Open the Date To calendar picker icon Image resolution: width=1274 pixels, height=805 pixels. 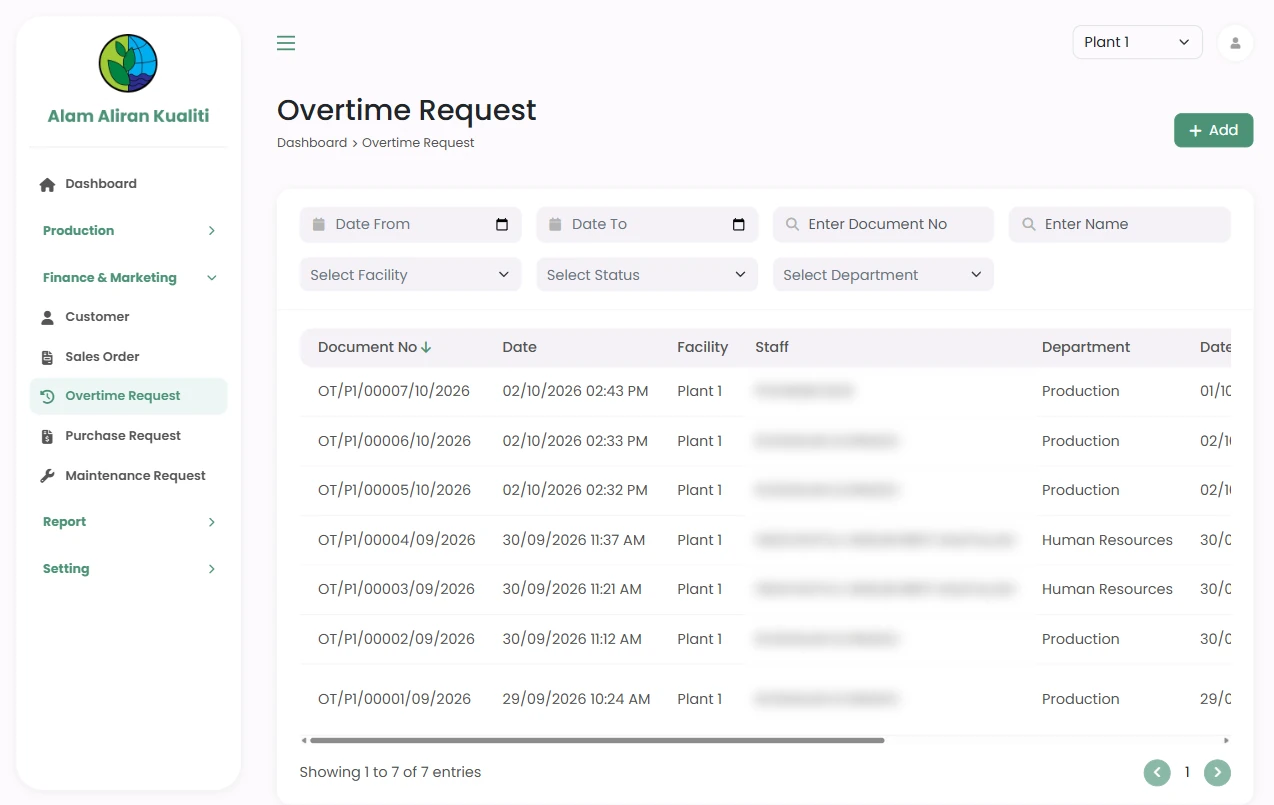(x=739, y=224)
